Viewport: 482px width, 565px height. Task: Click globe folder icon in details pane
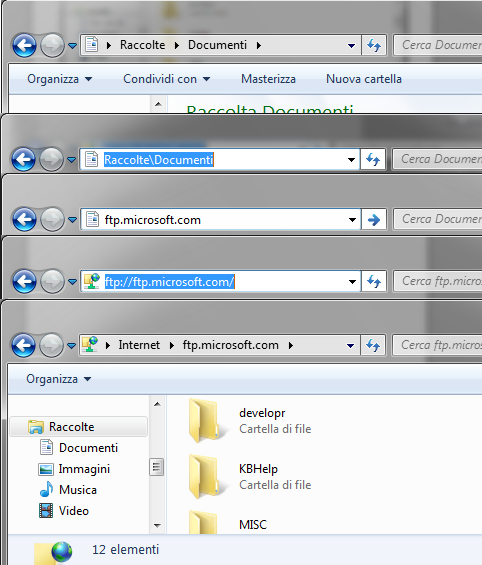pos(53,553)
